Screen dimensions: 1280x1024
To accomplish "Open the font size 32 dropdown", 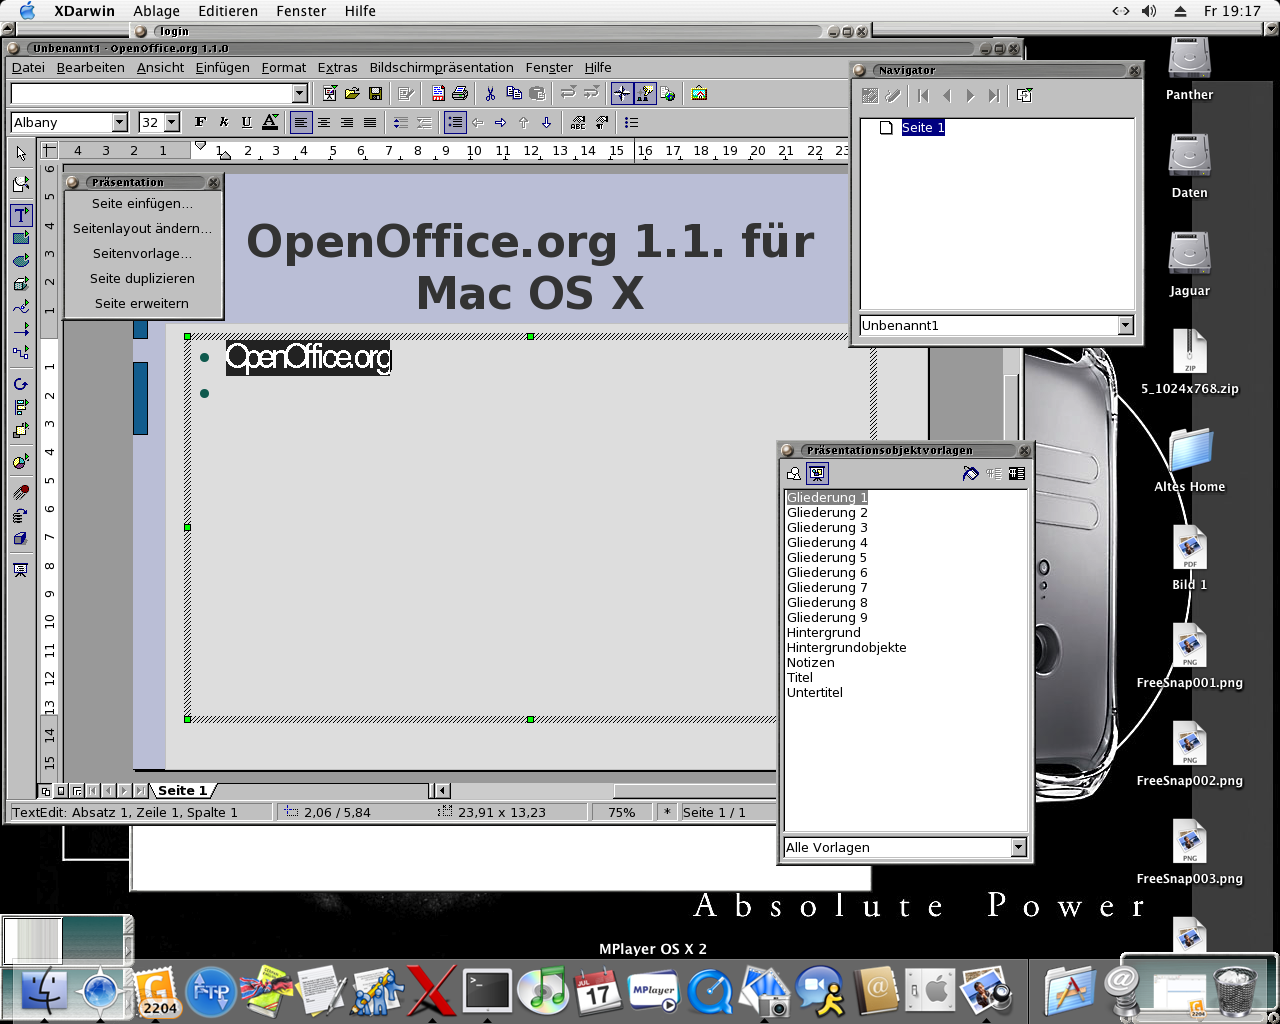I will click(172, 122).
